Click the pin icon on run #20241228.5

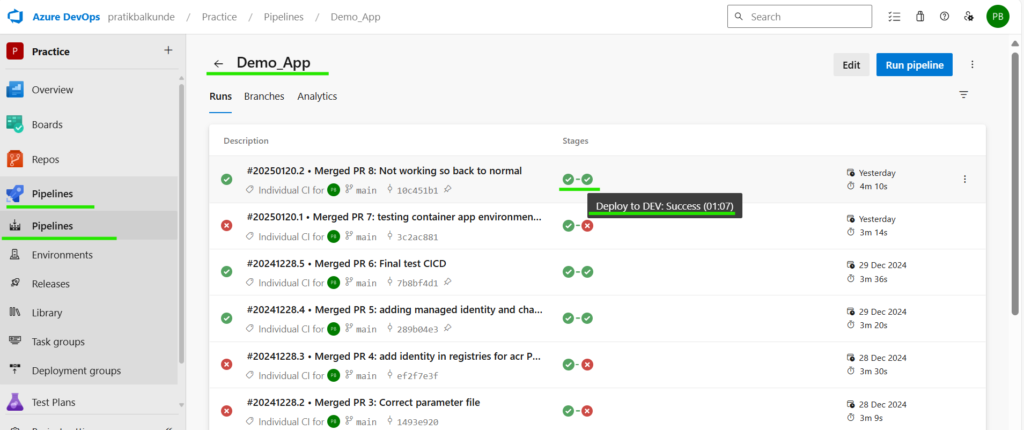coord(447,283)
